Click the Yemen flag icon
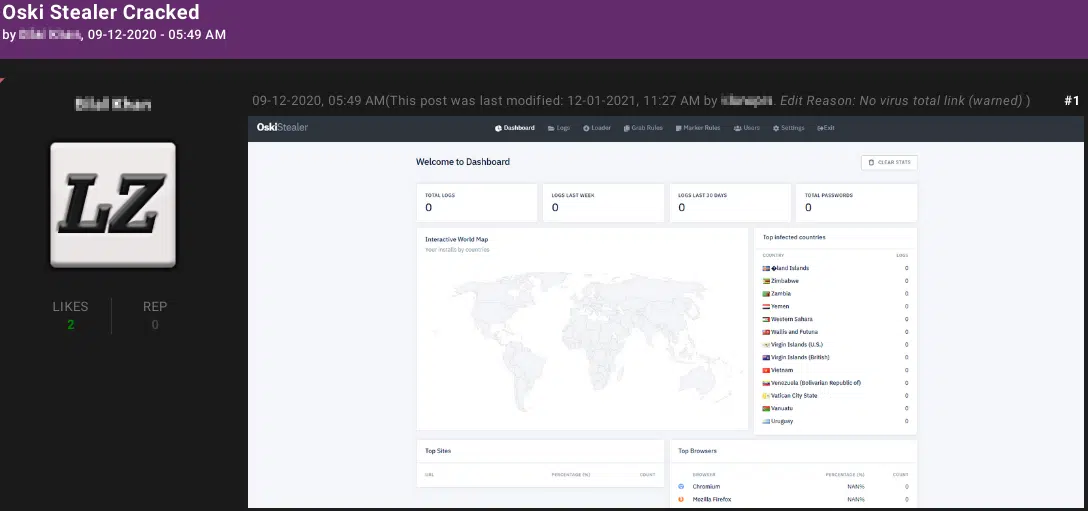Screen dimensions: 1088x511 point(766,306)
